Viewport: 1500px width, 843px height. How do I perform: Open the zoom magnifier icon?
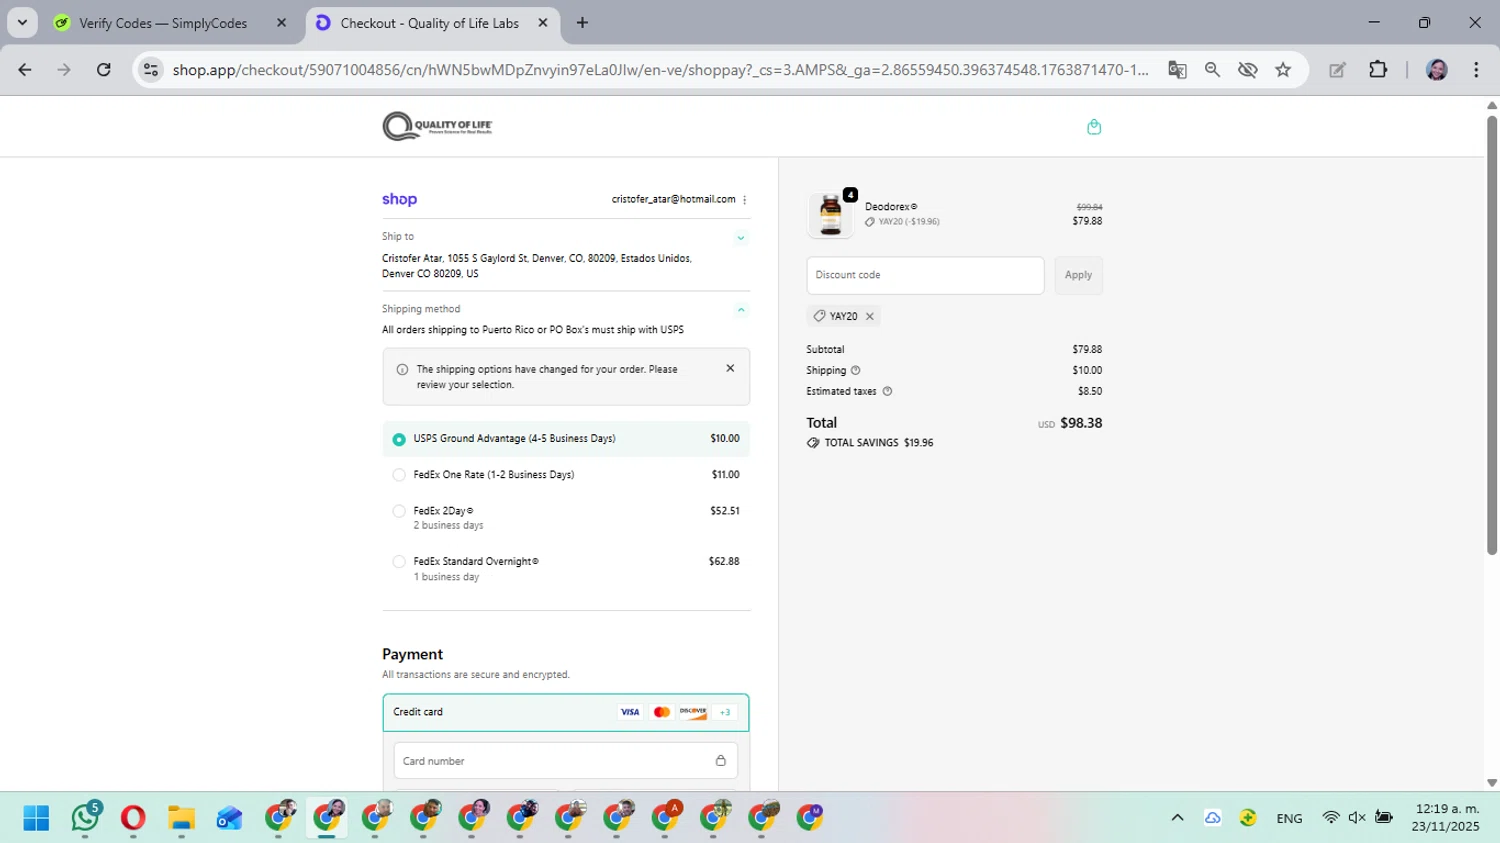pos(1212,70)
